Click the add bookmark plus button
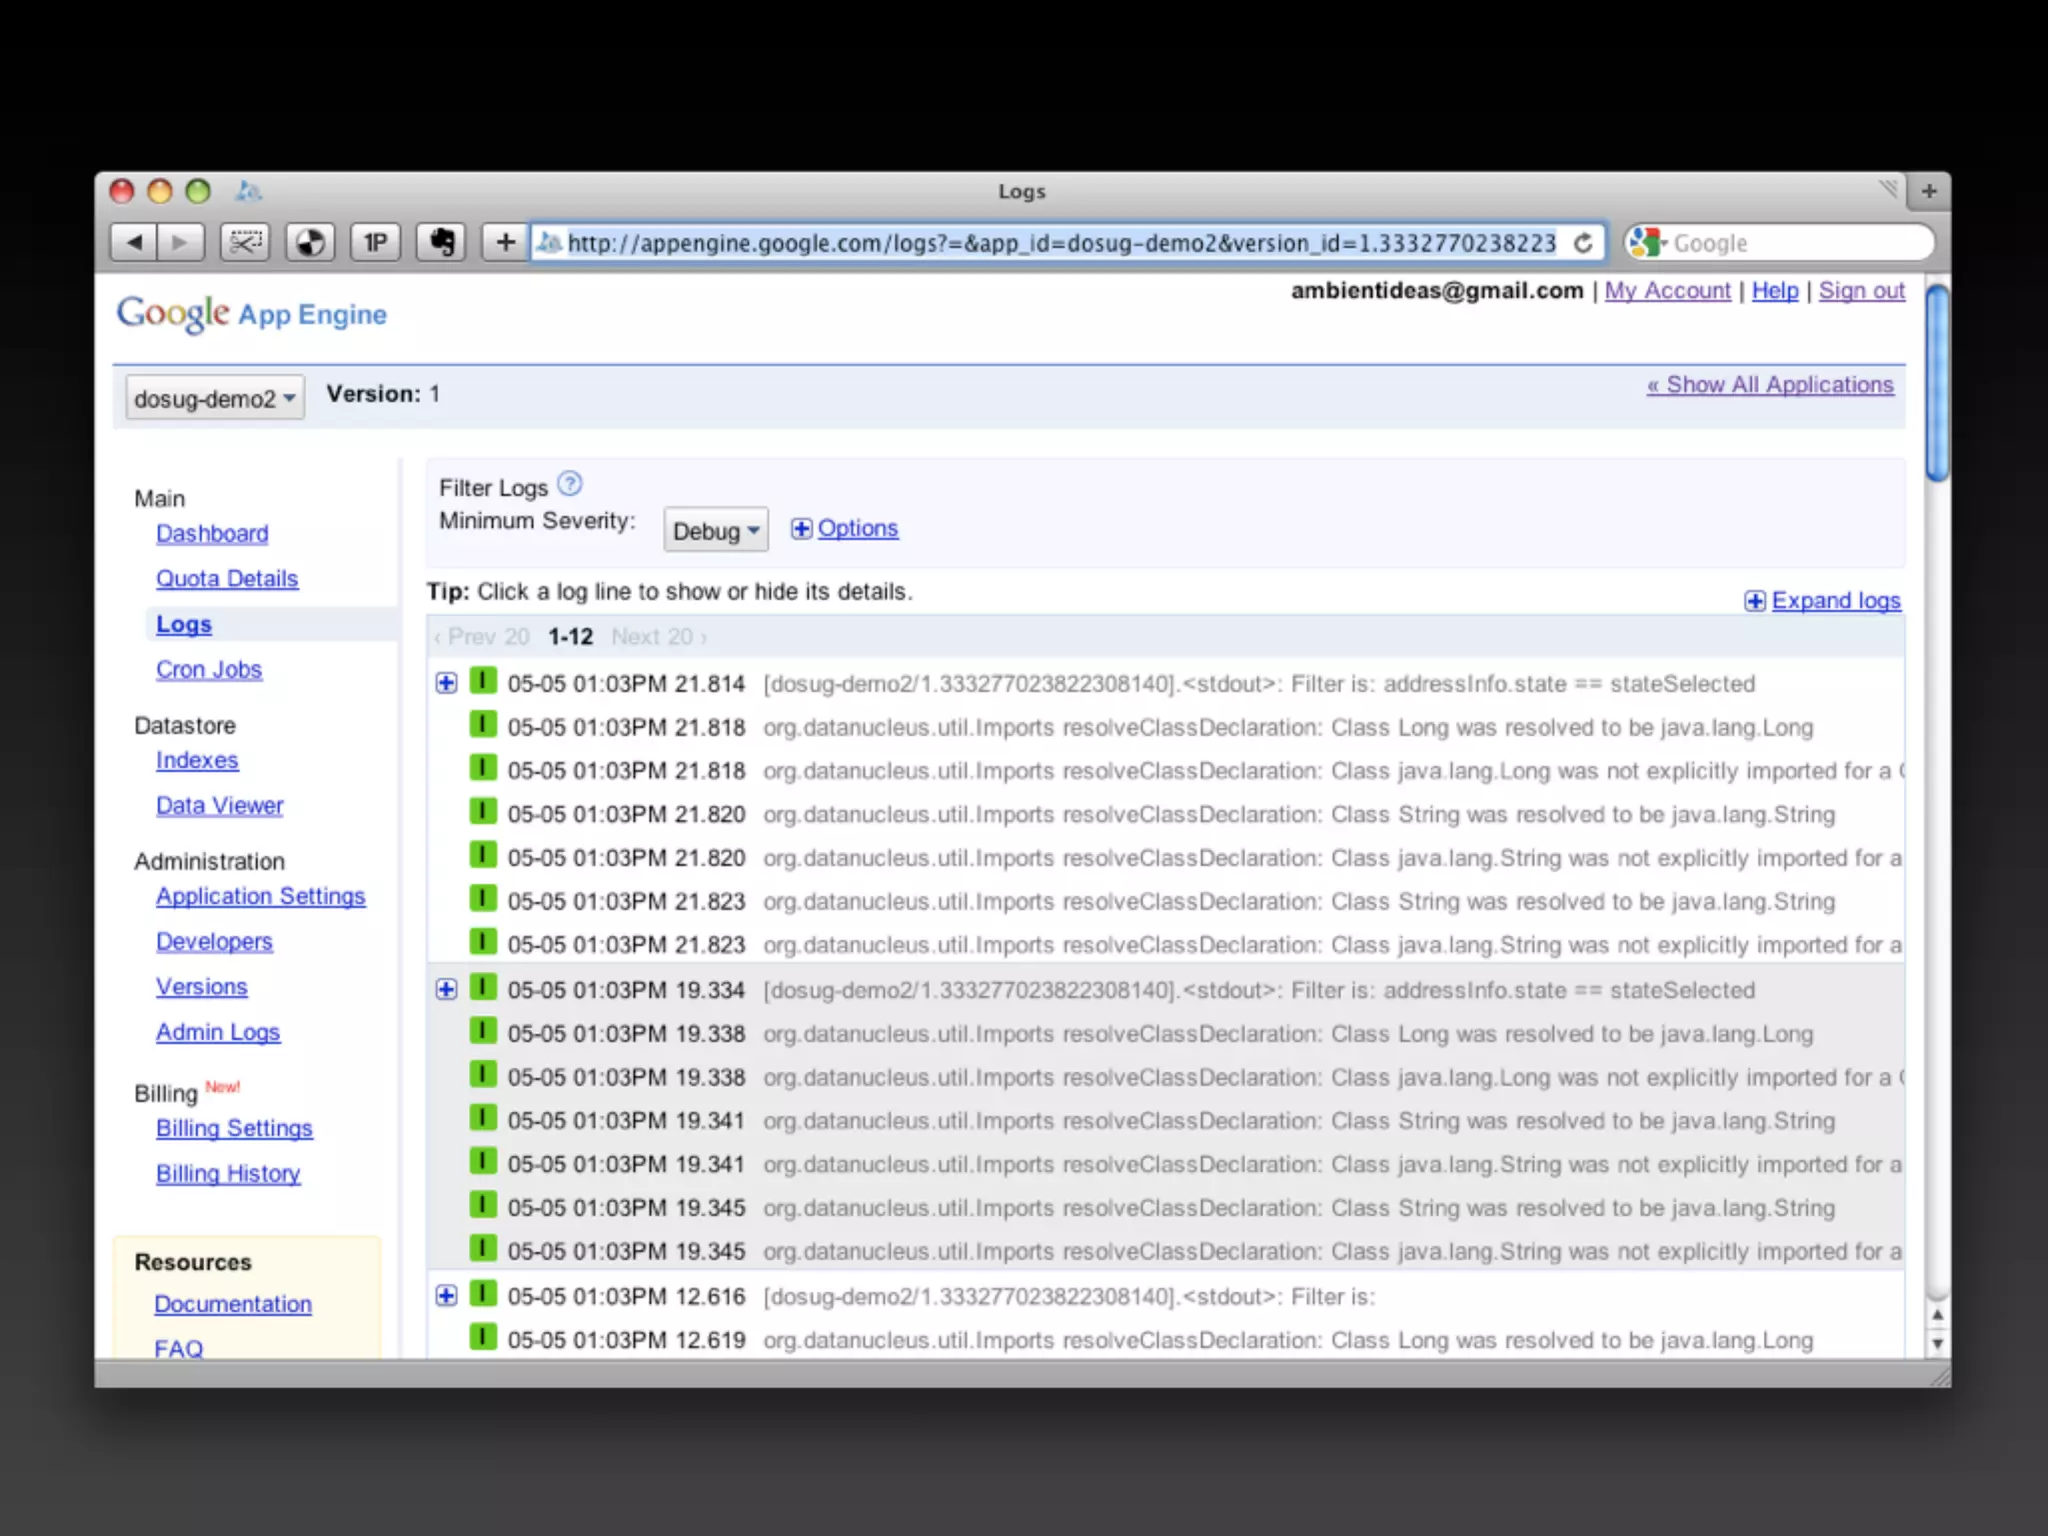 tap(505, 242)
